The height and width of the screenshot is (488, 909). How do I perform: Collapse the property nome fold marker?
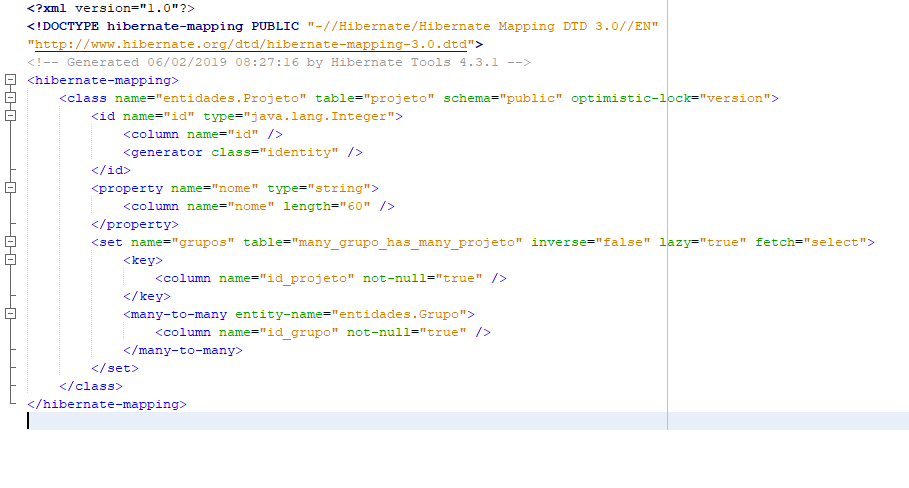tap(10, 188)
